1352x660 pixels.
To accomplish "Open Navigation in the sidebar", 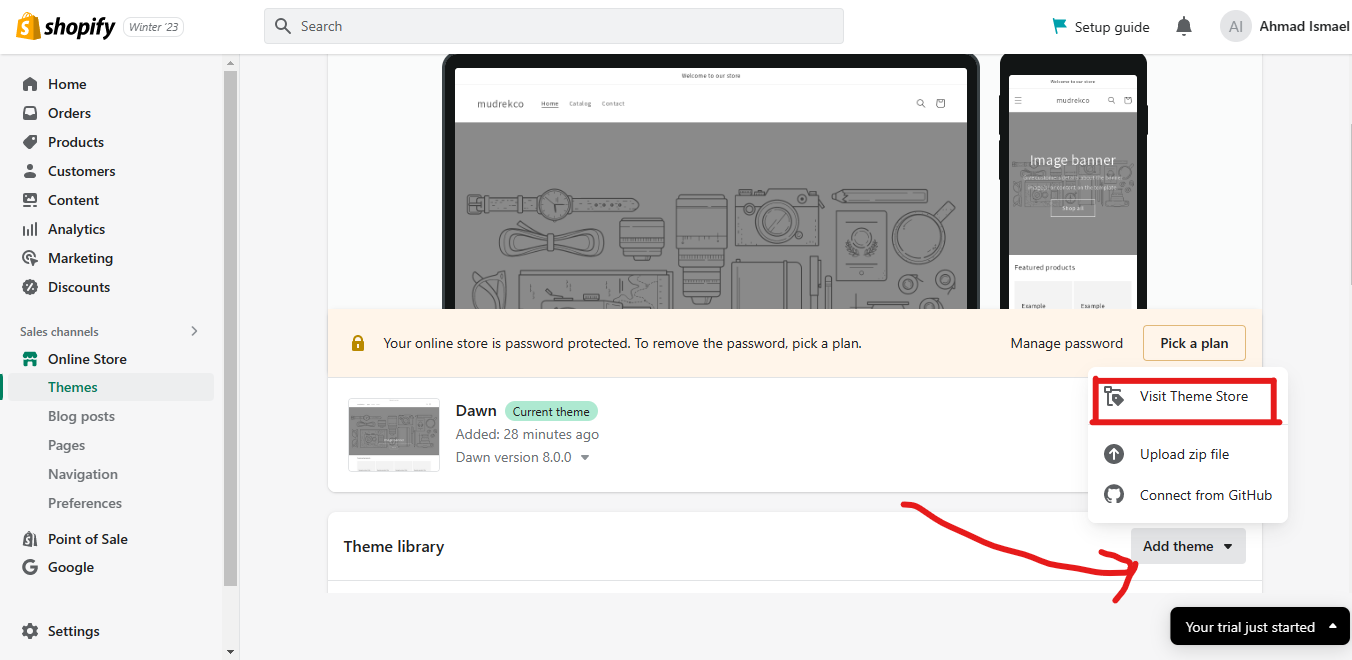I will point(83,474).
